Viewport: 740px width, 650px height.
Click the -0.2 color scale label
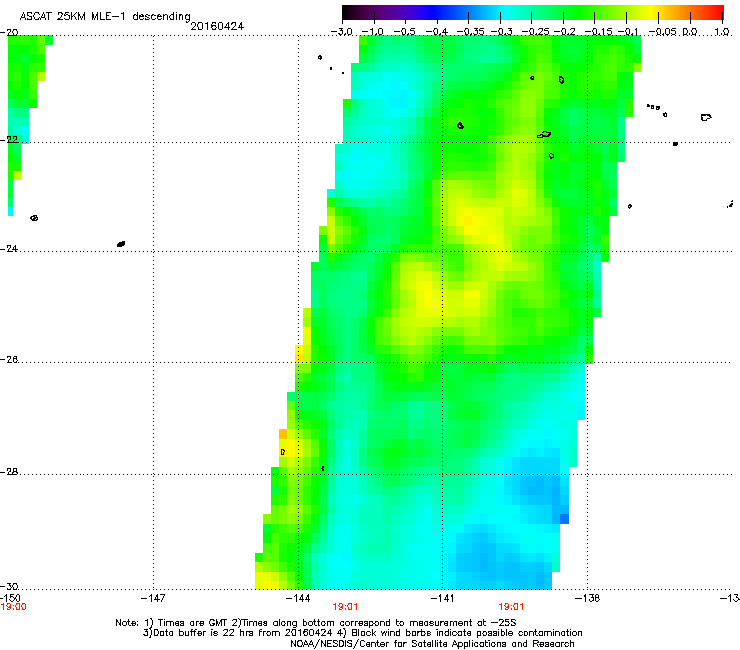tap(565, 32)
